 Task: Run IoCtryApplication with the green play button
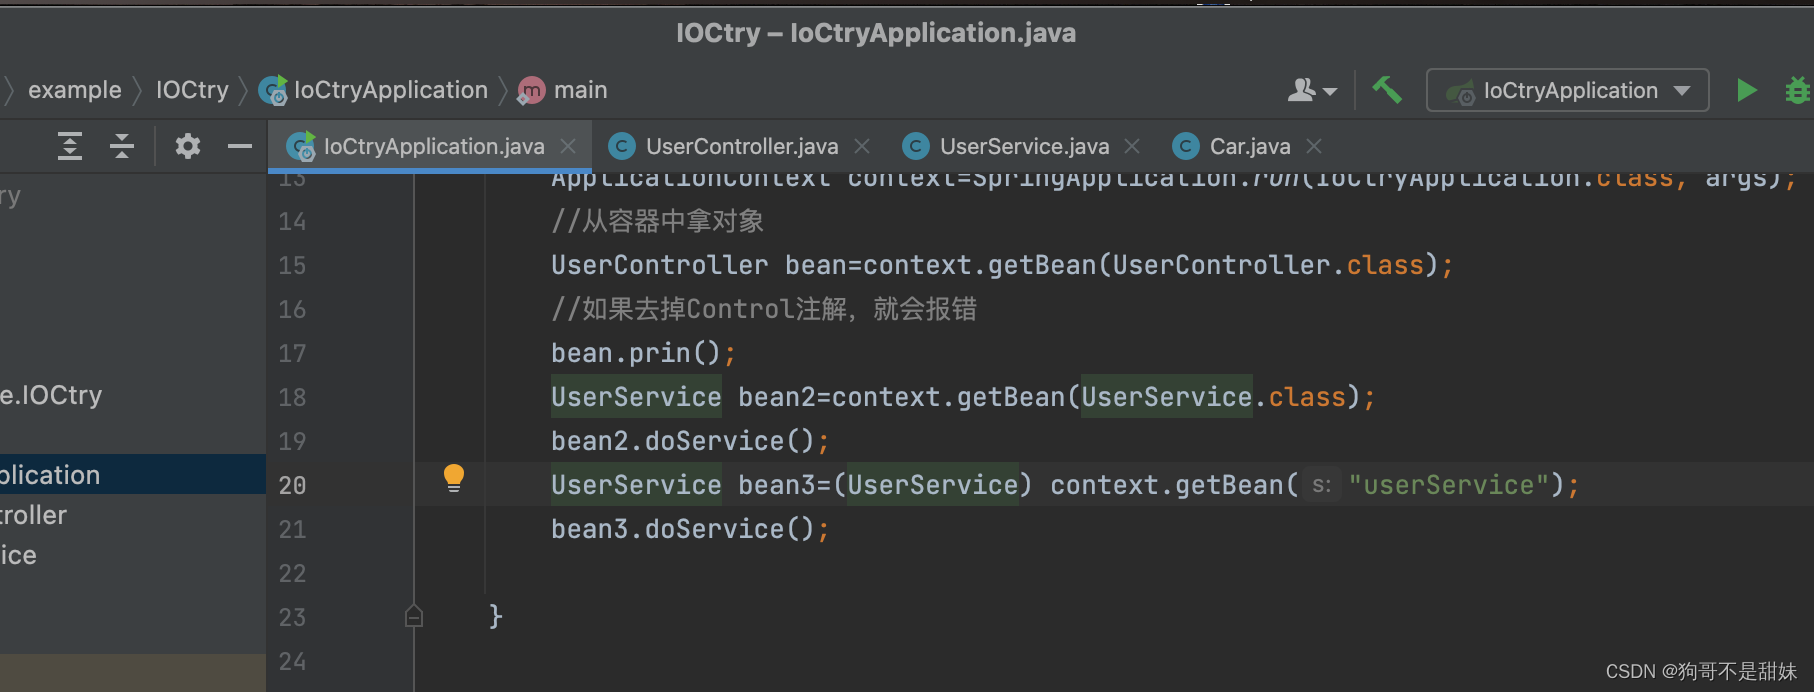click(x=1746, y=90)
